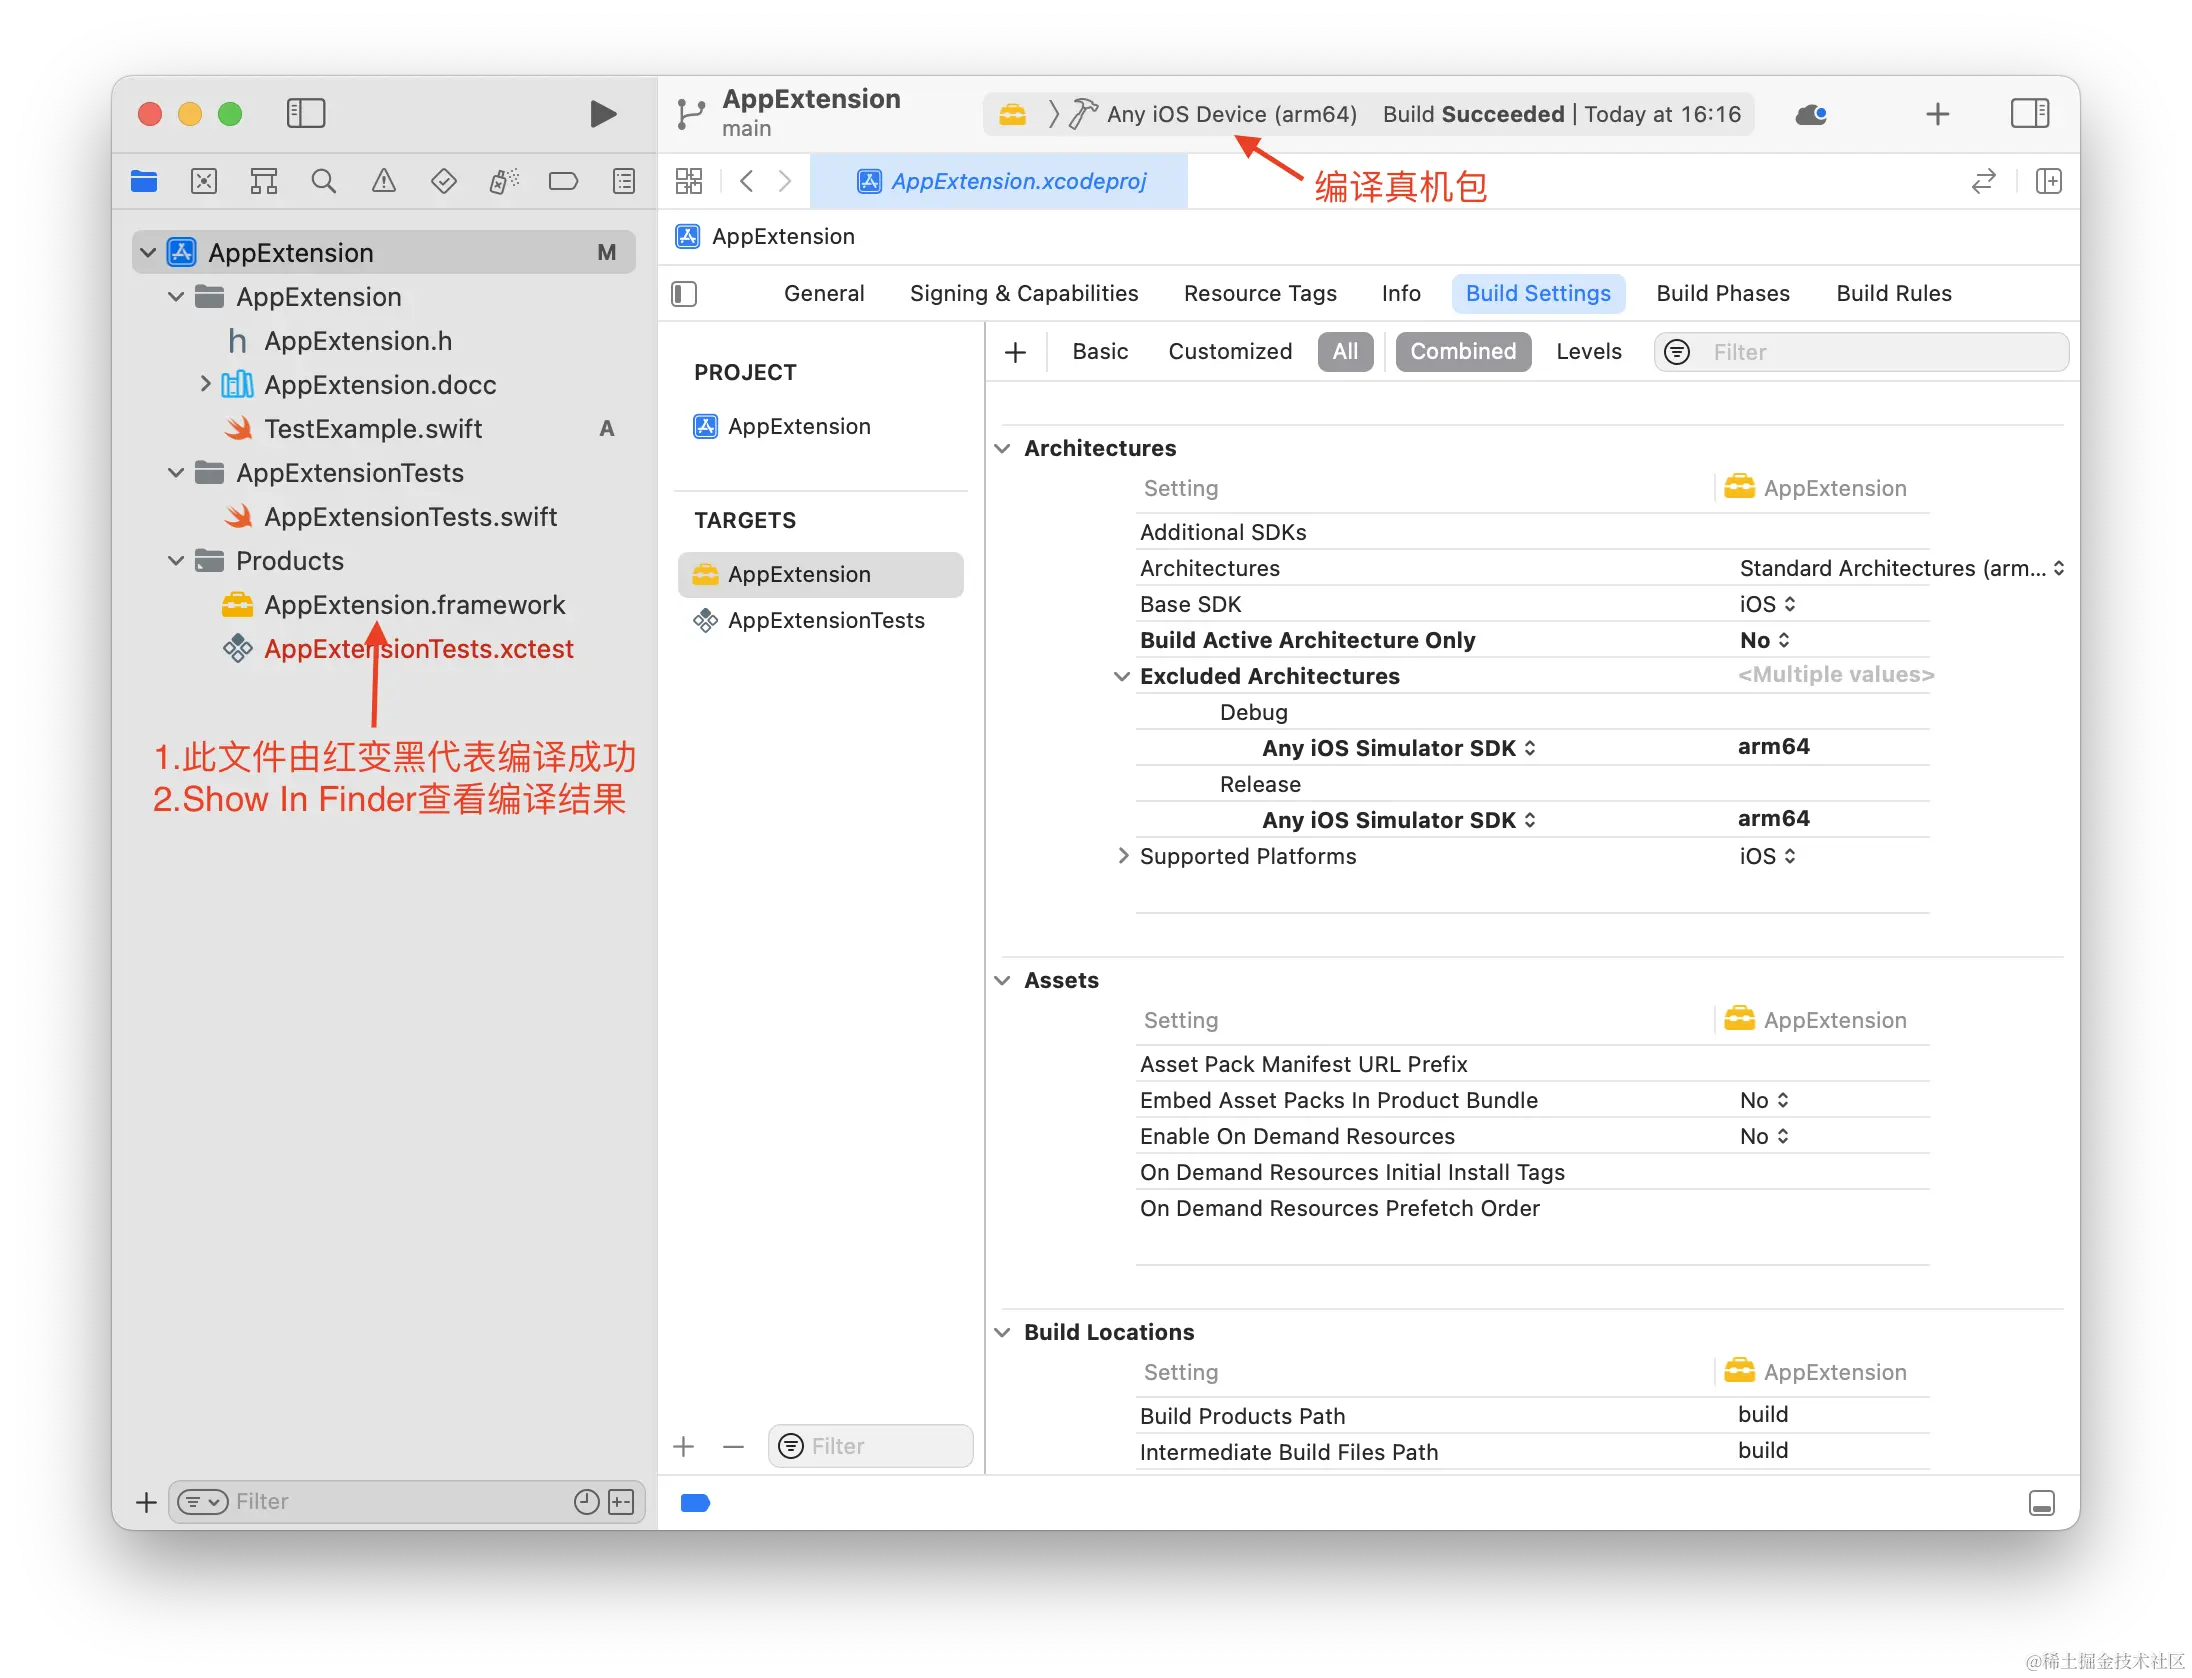Click the Customized filter button
Image resolution: width=2192 pixels, height=1678 pixels.
[x=1229, y=352]
